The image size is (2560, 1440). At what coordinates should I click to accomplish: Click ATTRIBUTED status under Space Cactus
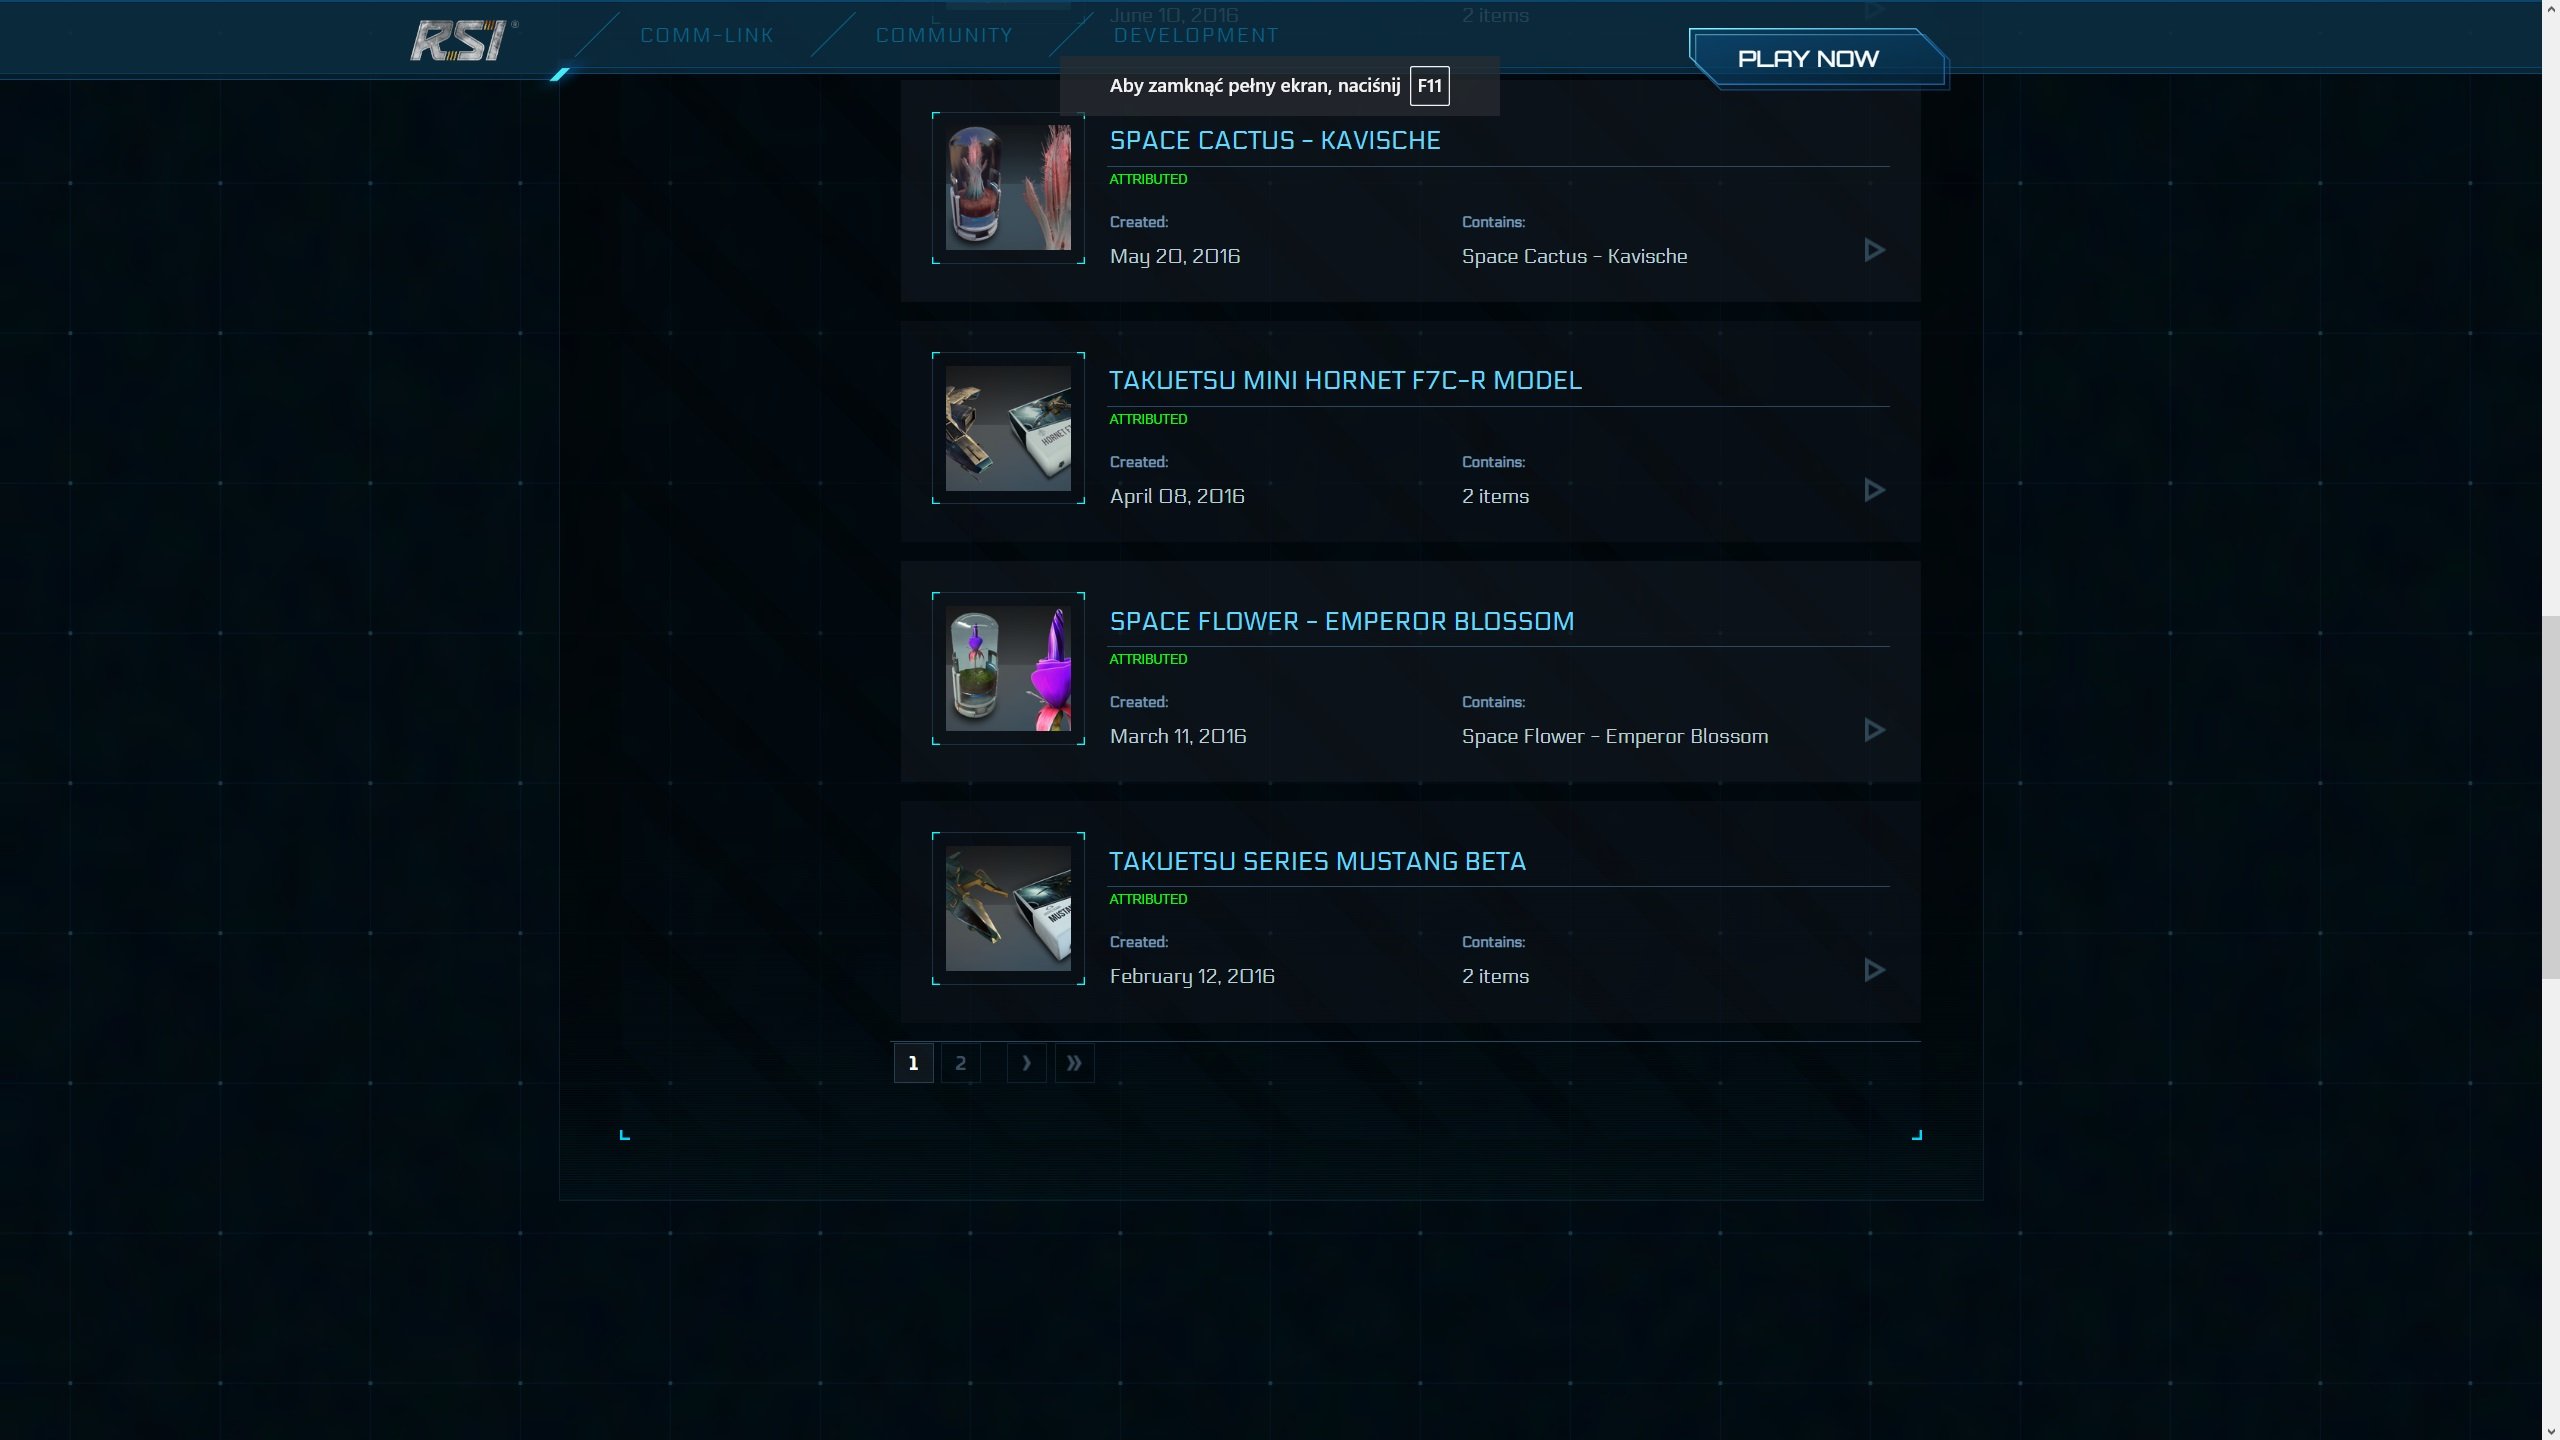(x=1148, y=179)
